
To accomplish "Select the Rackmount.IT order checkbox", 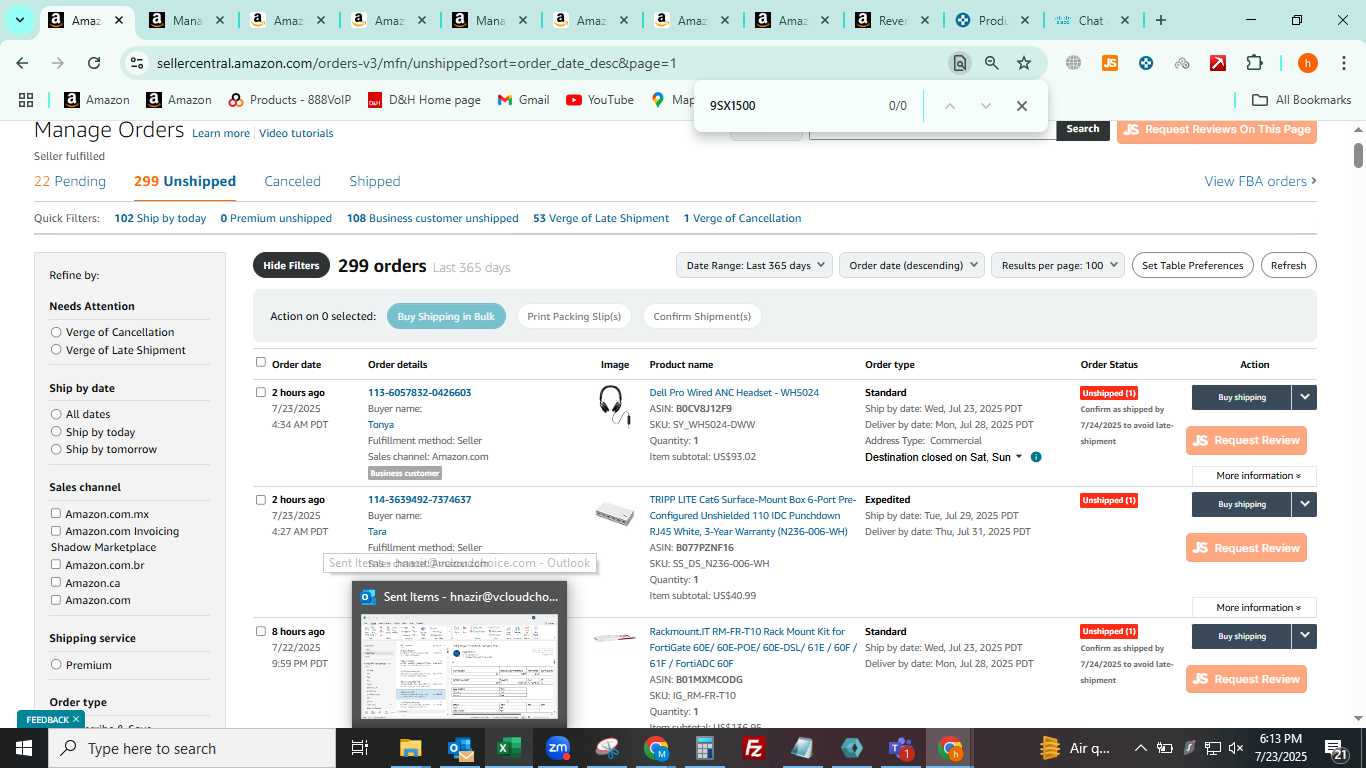I will click(x=261, y=631).
